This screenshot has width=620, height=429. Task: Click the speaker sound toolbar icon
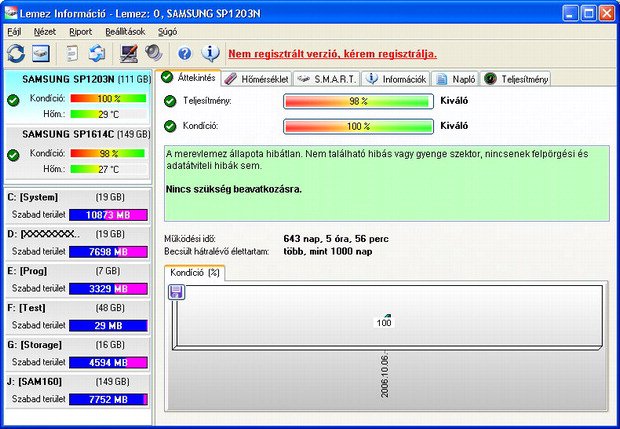[x=153, y=53]
